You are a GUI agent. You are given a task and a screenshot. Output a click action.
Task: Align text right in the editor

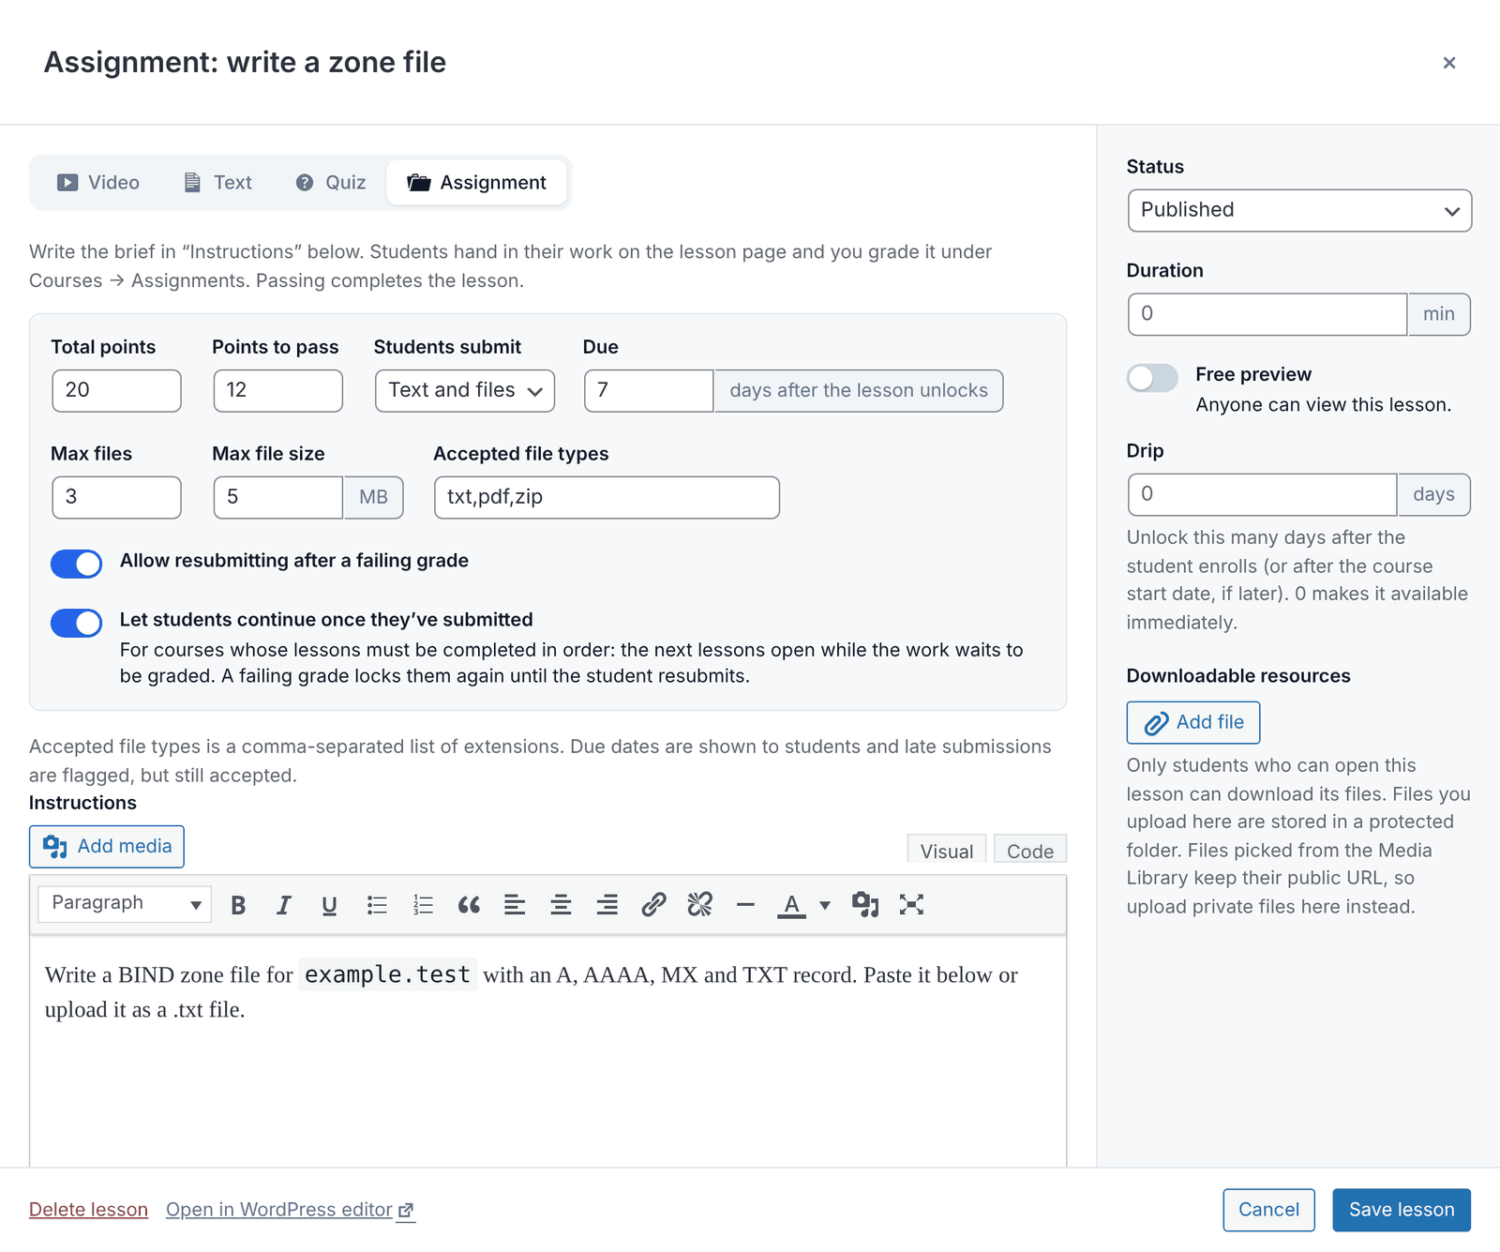click(607, 905)
